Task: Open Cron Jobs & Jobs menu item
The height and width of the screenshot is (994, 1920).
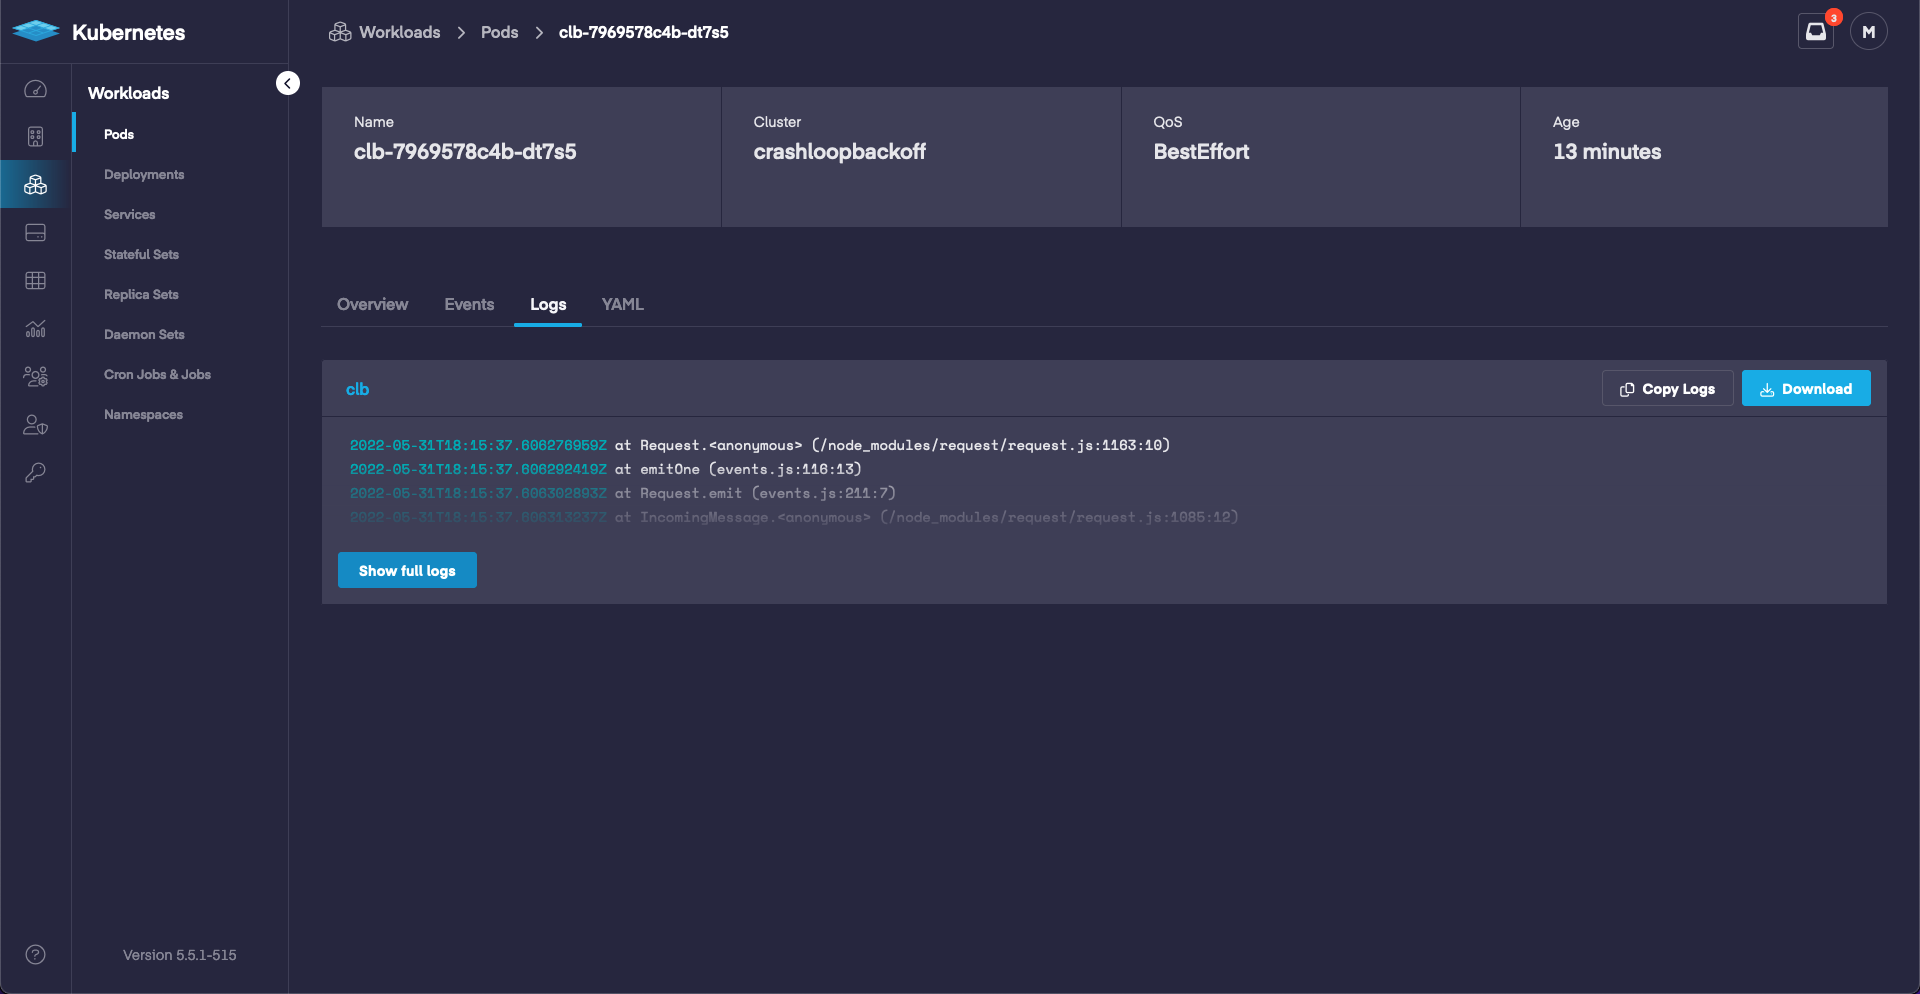Action: pyautogui.click(x=157, y=374)
